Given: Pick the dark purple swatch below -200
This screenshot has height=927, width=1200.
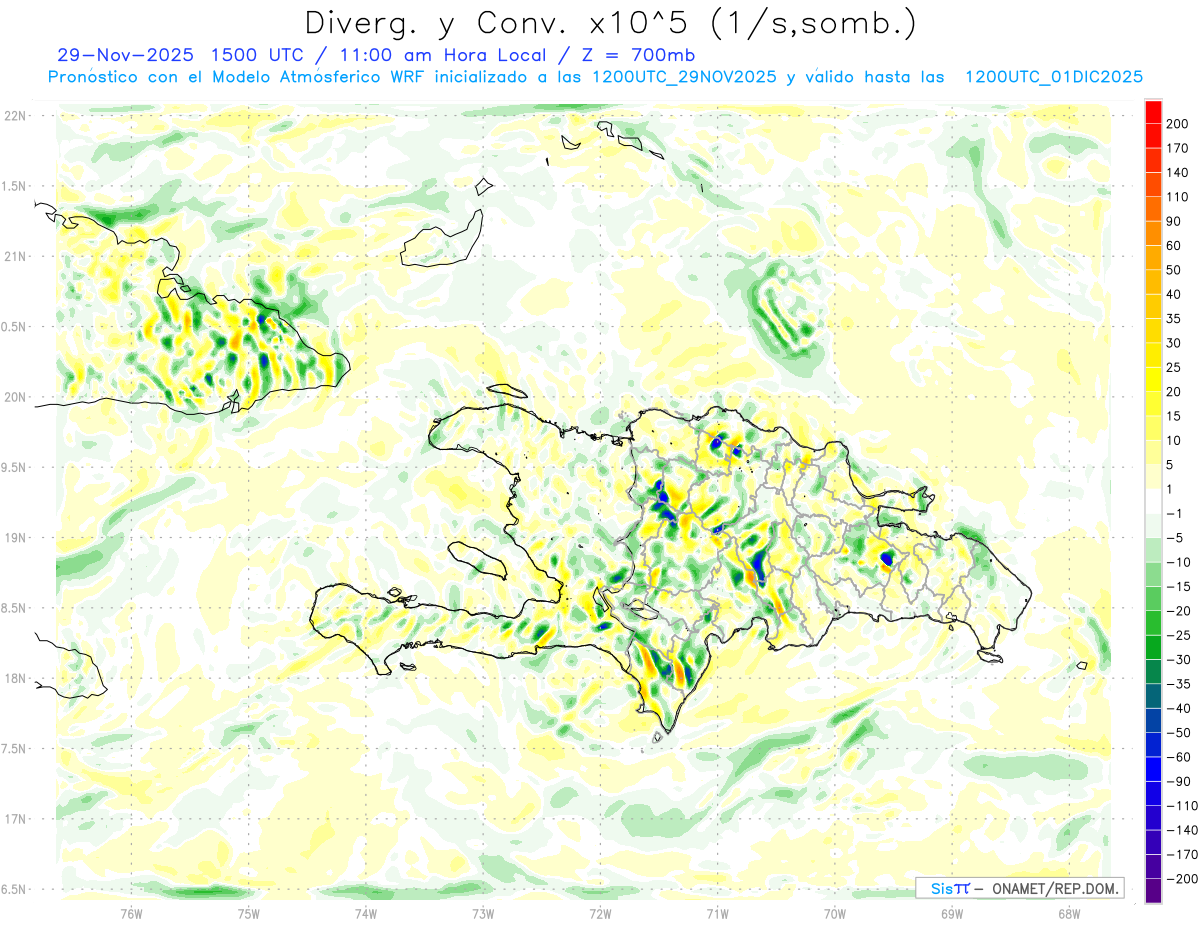Looking at the screenshot, I should pos(1153,891).
